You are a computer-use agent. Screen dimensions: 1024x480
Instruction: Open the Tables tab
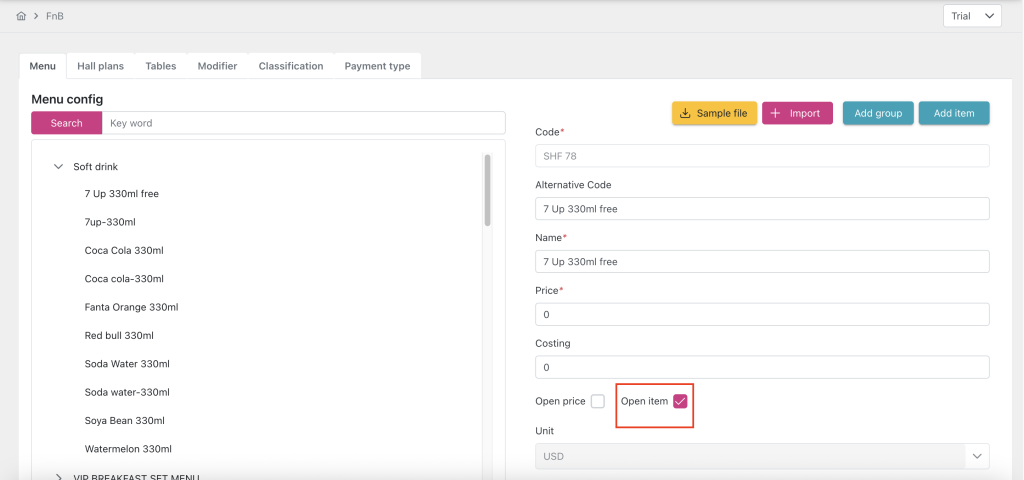(160, 66)
